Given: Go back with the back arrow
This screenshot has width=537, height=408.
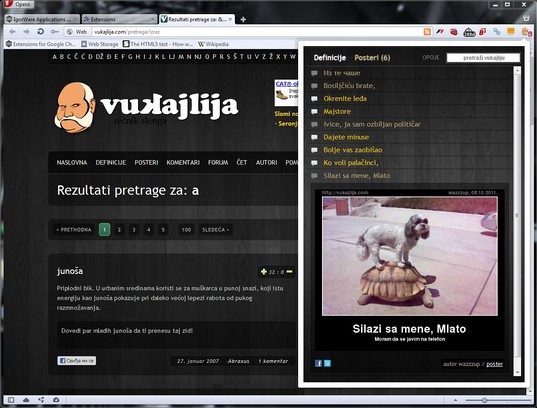Looking at the screenshot, I should 13,32.
